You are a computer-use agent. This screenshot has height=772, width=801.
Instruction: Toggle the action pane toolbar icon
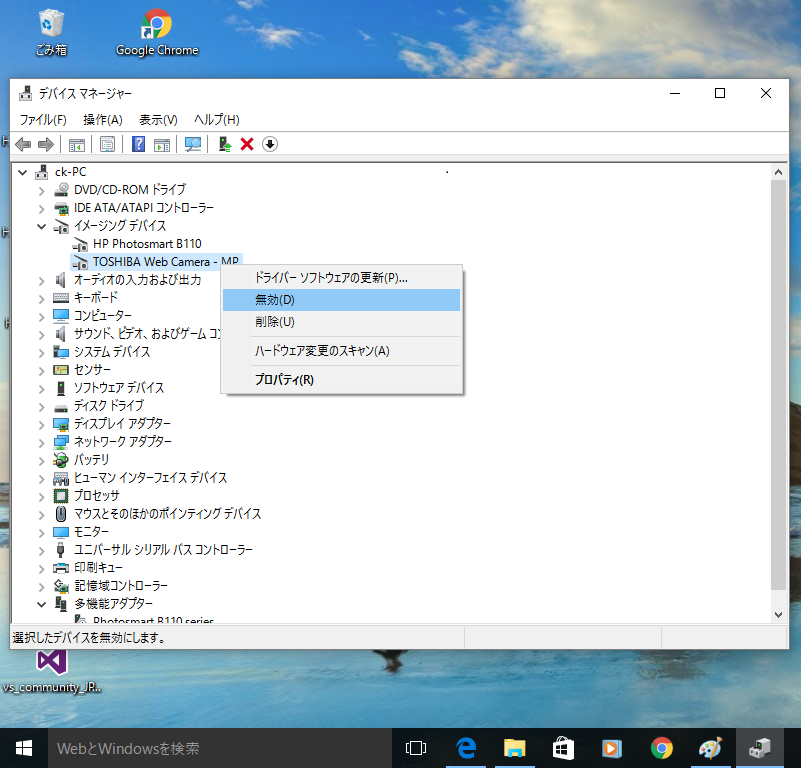click(x=162, y=145)
